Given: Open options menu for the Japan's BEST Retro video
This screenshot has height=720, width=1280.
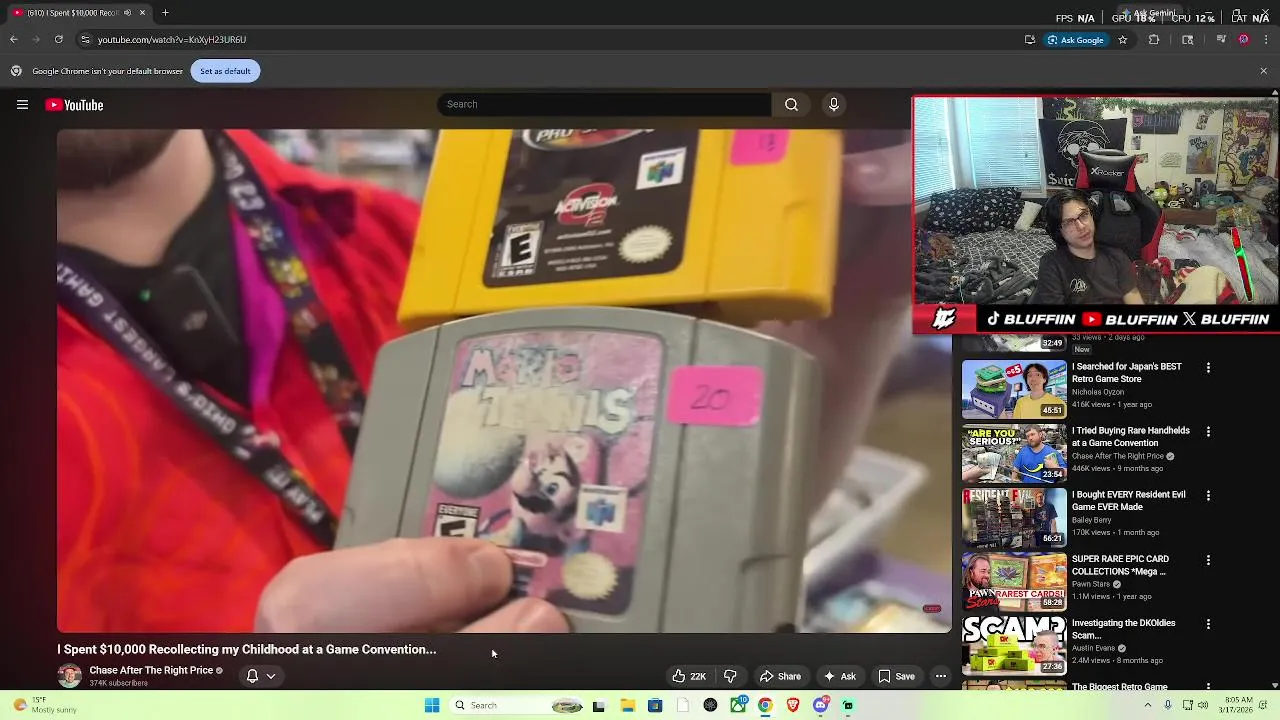Looking at the screenshot, I should 1208,368.
